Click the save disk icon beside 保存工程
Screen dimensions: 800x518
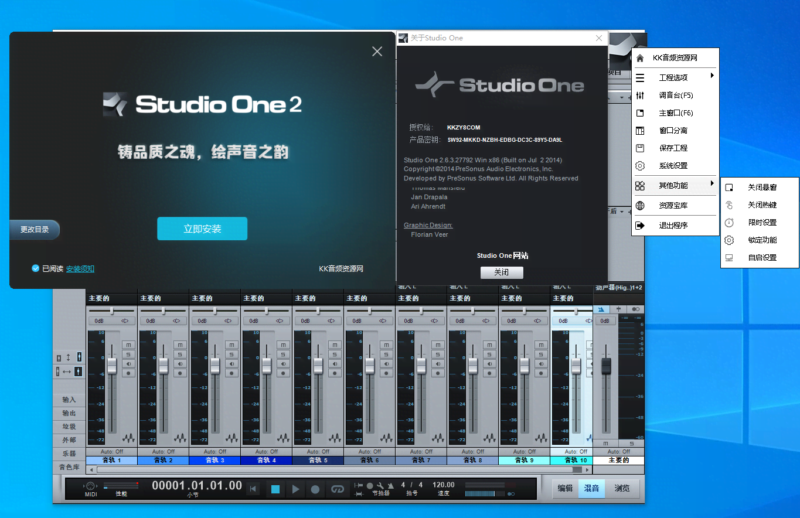coord(640,148)
